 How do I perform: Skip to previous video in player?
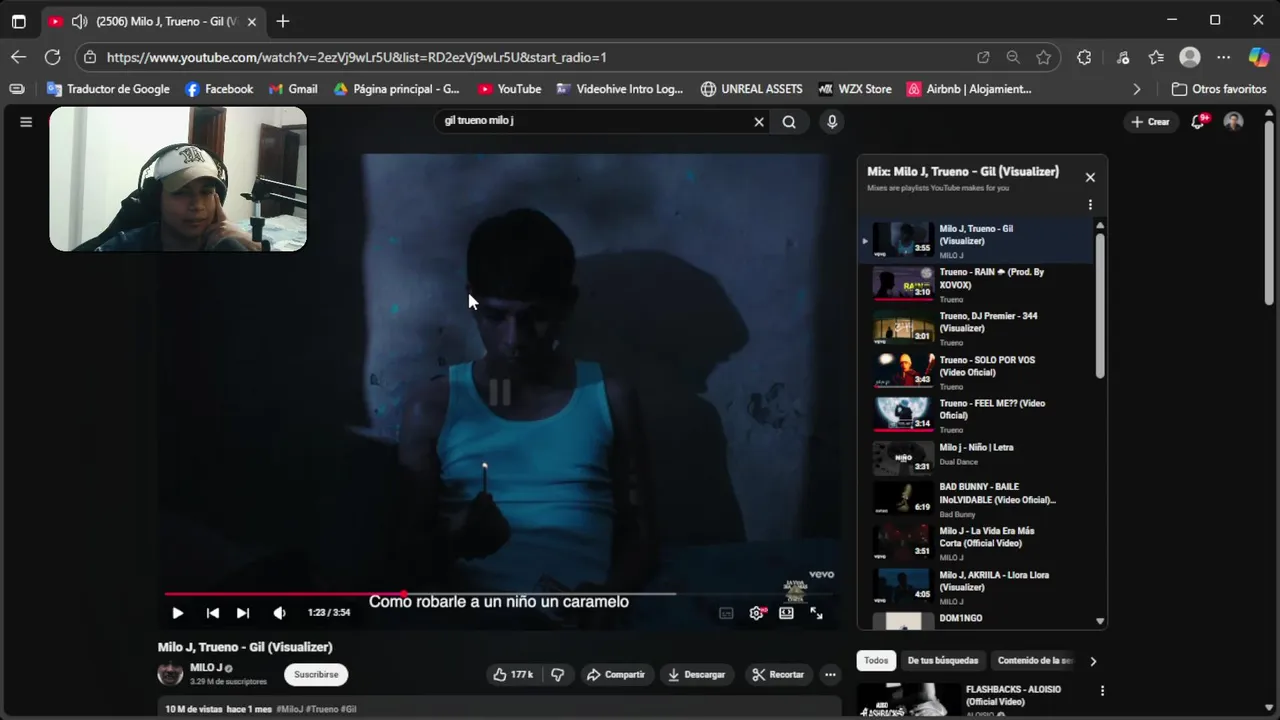pos(213,613)
